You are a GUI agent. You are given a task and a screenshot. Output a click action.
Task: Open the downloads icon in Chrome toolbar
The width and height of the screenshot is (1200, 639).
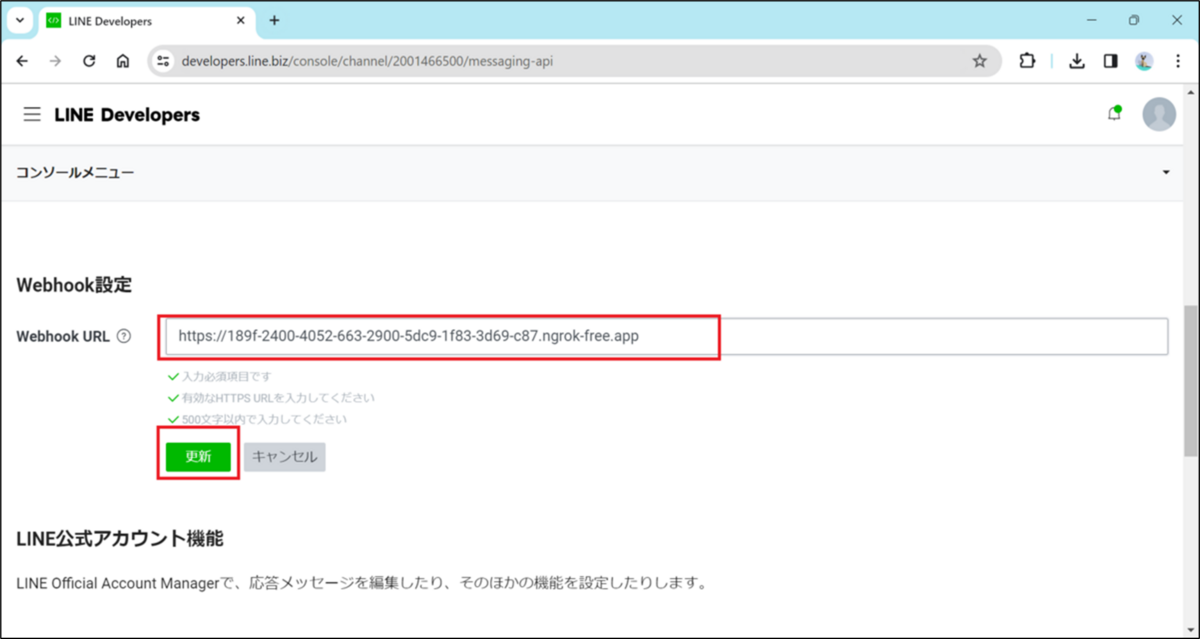(1077, 61)
